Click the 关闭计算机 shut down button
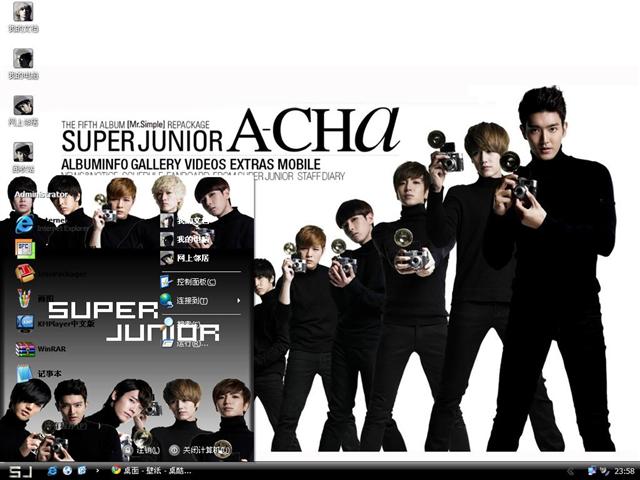The height and width of the screenshot is (480, 640). coord(200,450)
